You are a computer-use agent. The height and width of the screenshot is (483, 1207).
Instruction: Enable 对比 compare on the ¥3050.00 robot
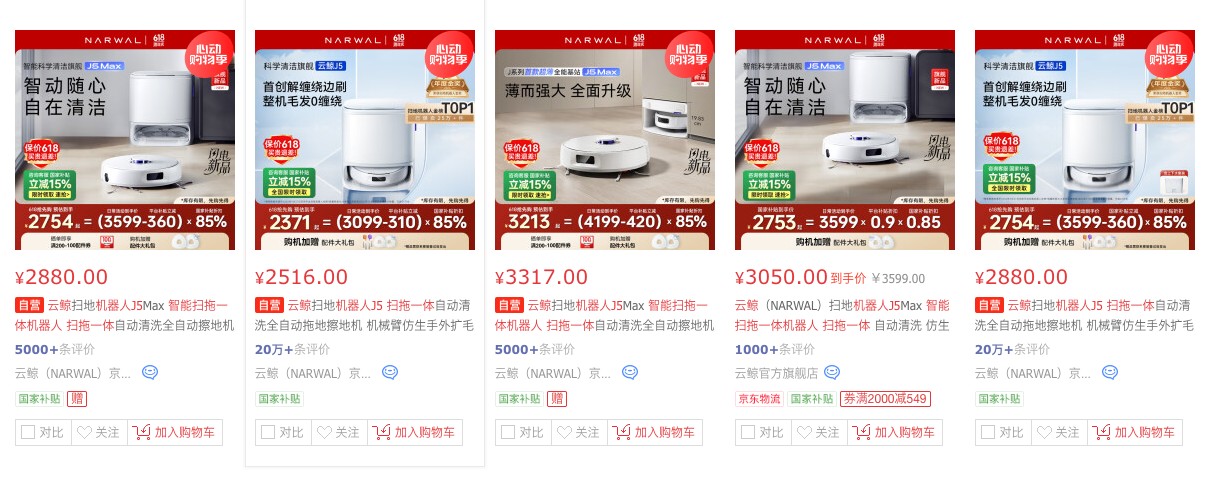[x=747, y=433]
